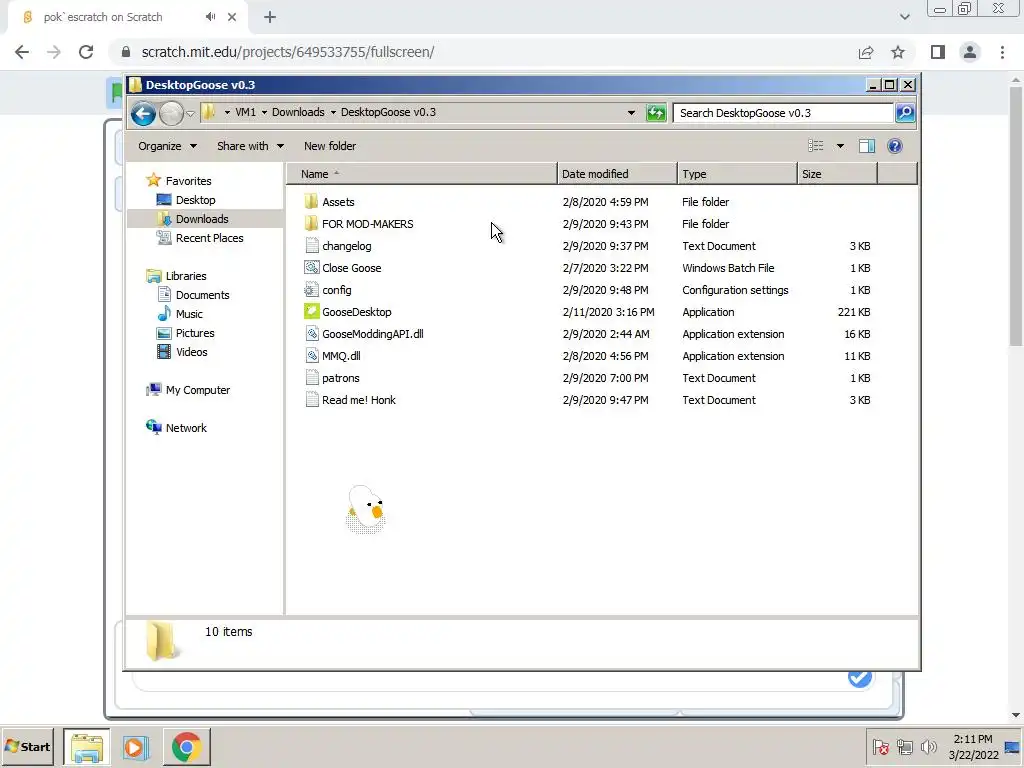Click the search magnifier icon in Explorer

(x=904, y=113)
